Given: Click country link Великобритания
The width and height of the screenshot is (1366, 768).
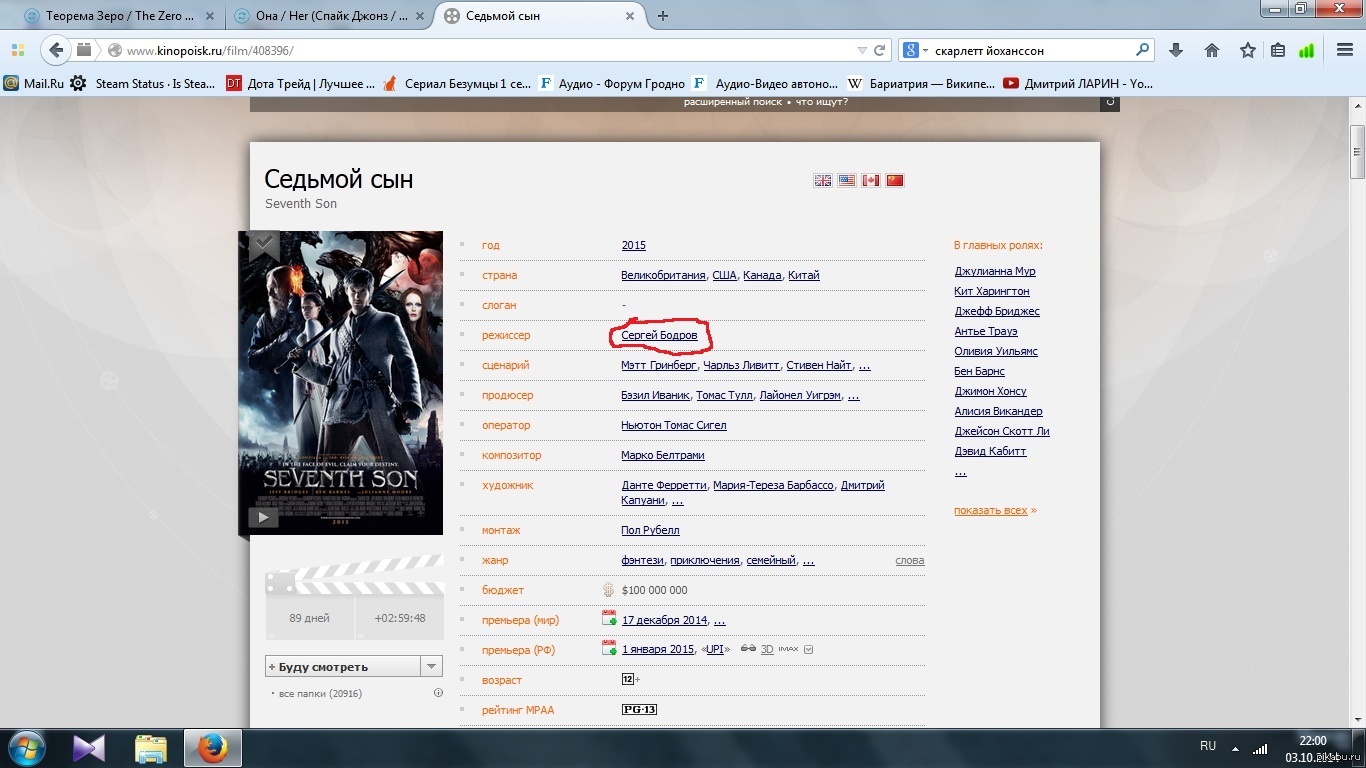Looking at the screenshot, I should point(663,275).
